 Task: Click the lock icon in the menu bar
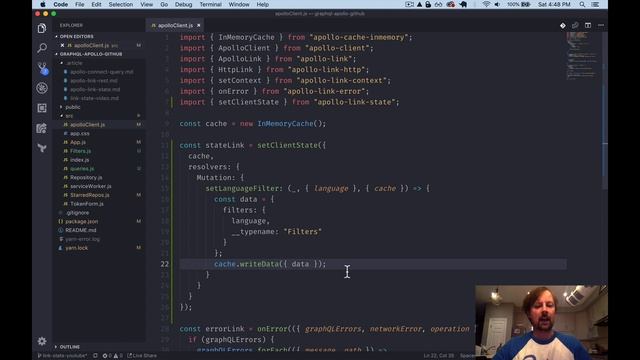428,4
